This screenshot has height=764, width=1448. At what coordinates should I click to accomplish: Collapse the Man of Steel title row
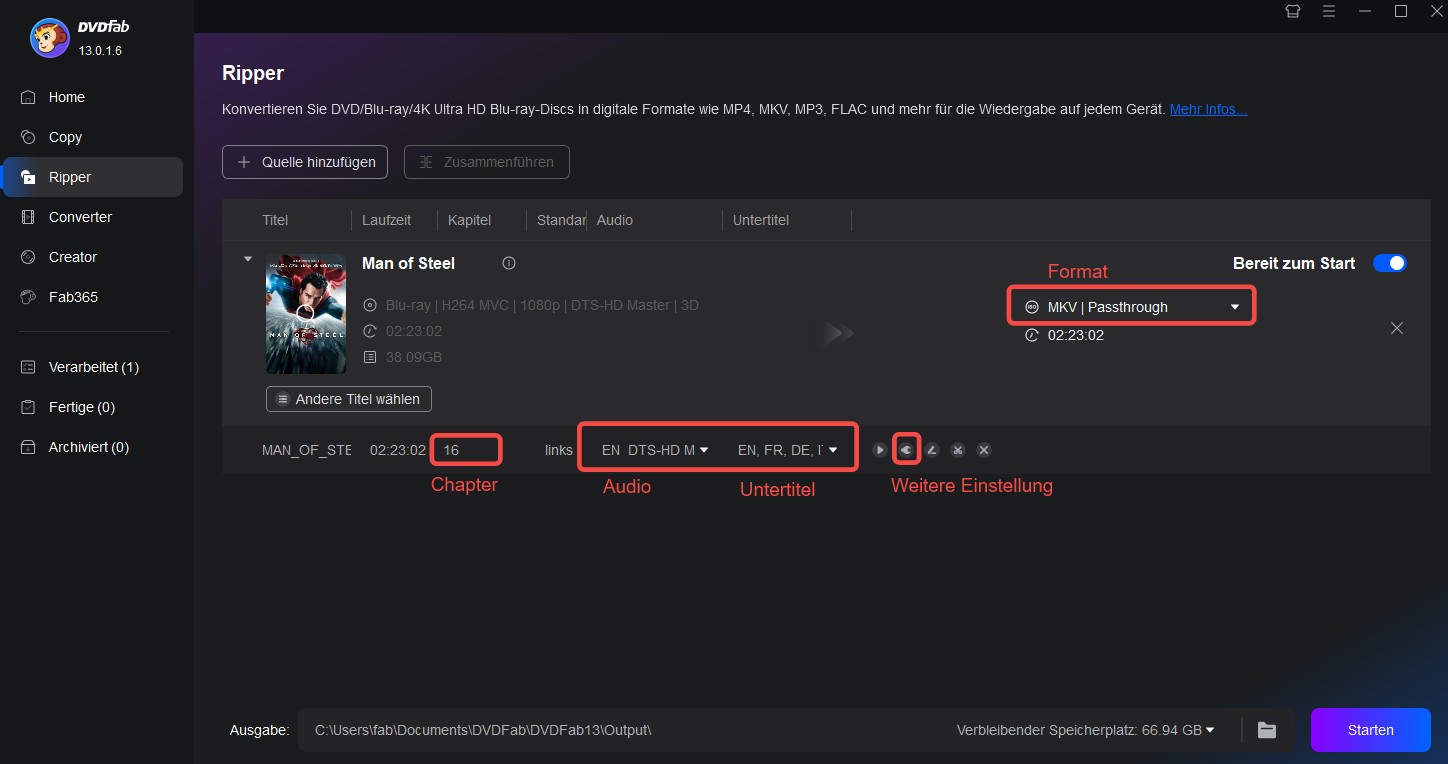[x=248, y=259]
